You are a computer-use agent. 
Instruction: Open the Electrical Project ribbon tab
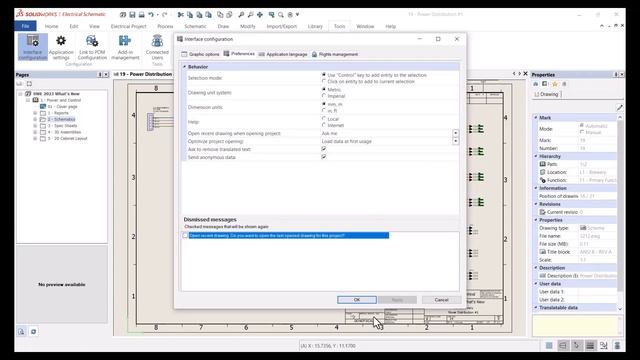(x=129, y=26)
